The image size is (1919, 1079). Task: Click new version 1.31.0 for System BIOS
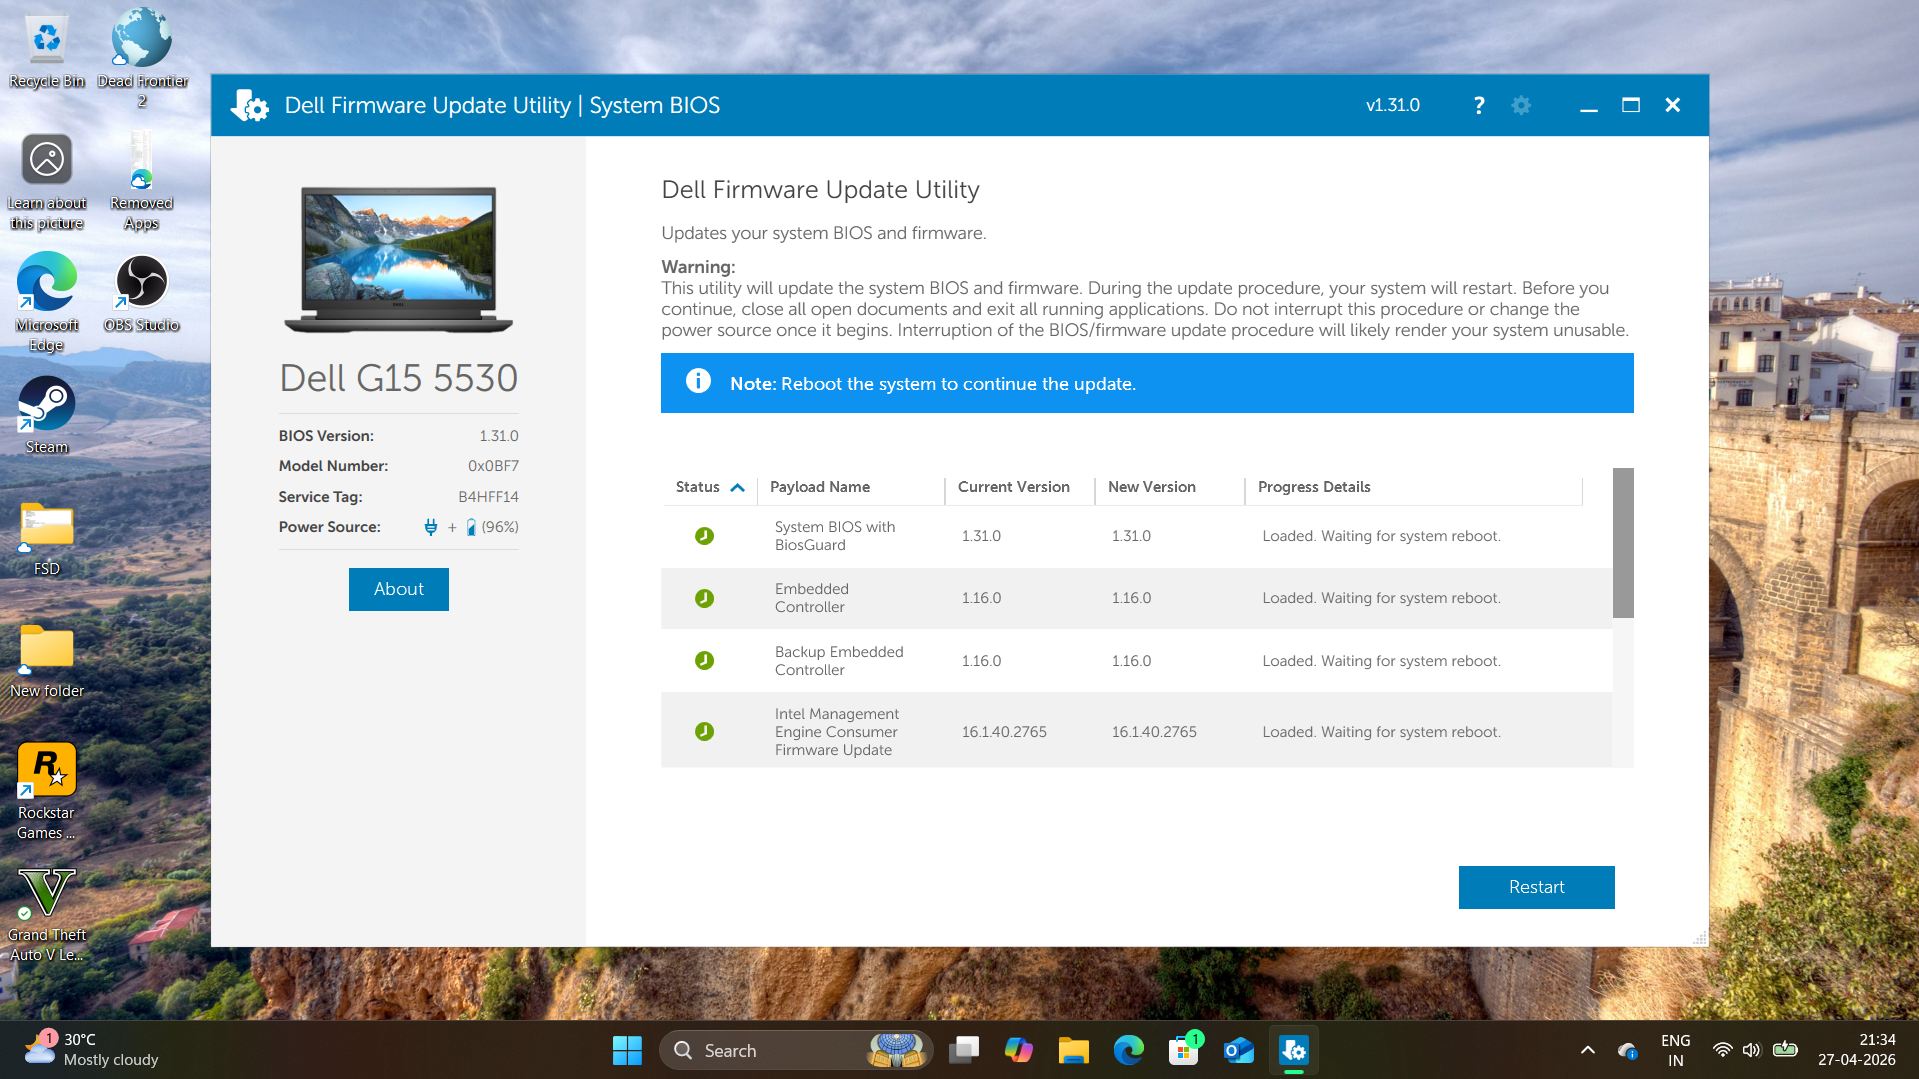(1130, 536)
